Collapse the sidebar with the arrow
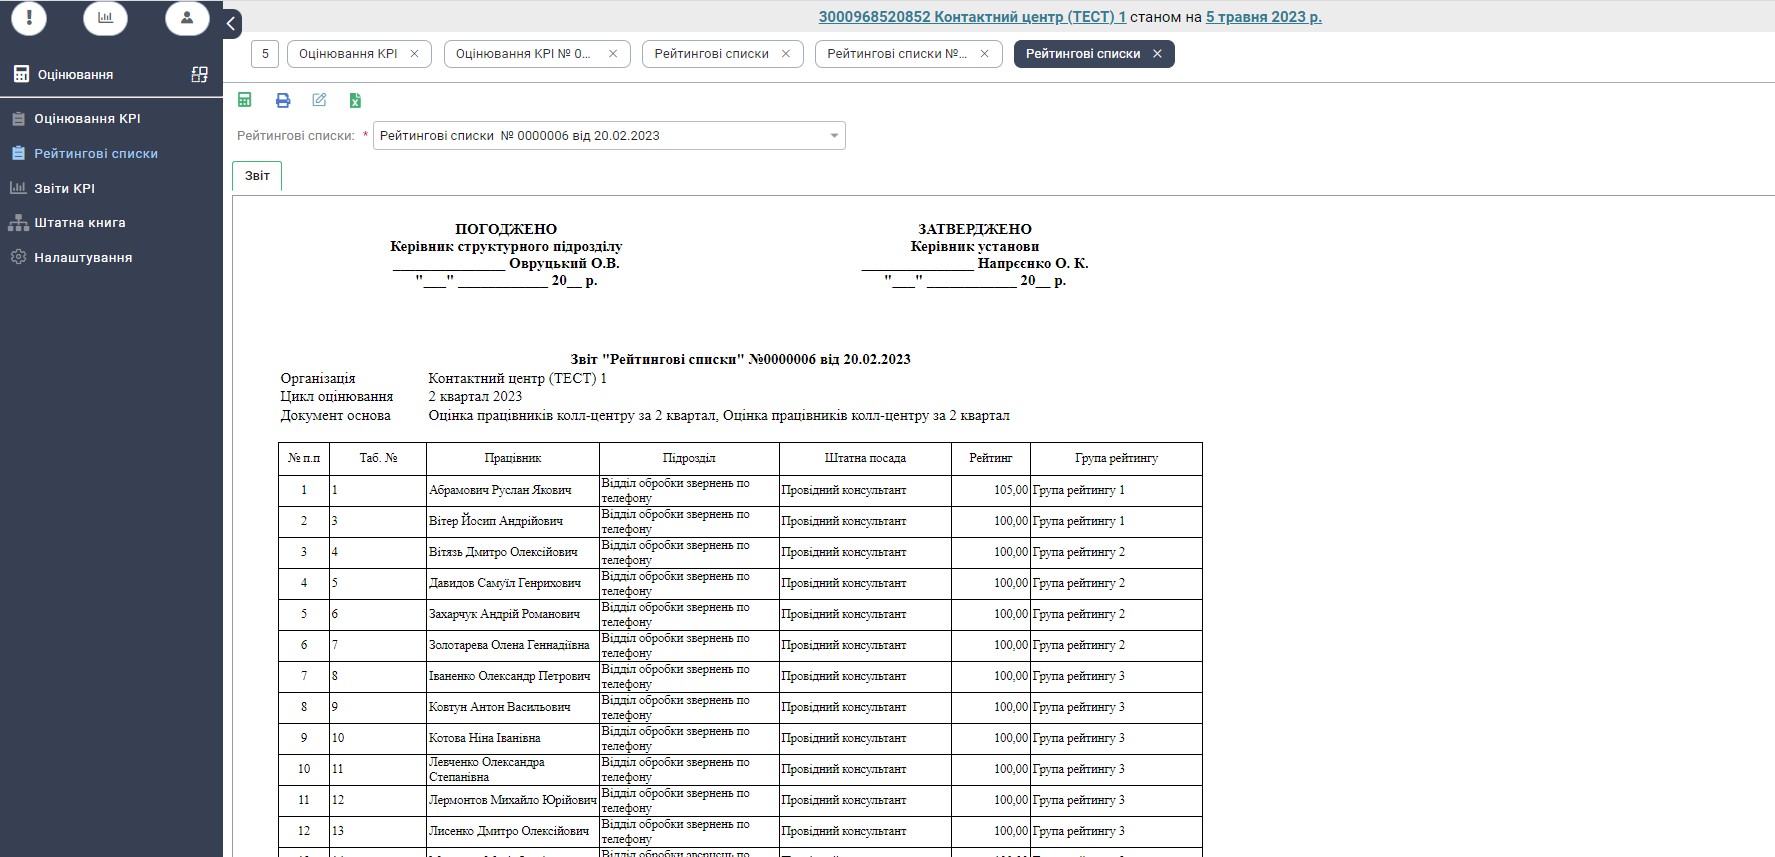Image resolution: width=1775 pixels, height=857 pixels. point(231,23)
